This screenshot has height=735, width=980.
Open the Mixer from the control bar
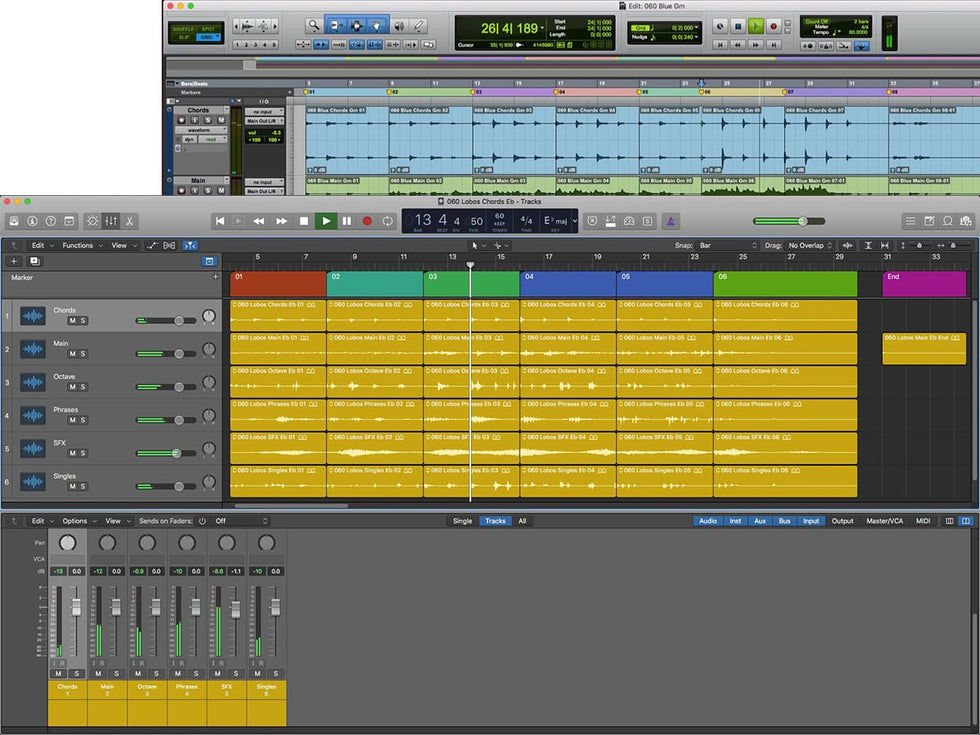coord(111,221)
